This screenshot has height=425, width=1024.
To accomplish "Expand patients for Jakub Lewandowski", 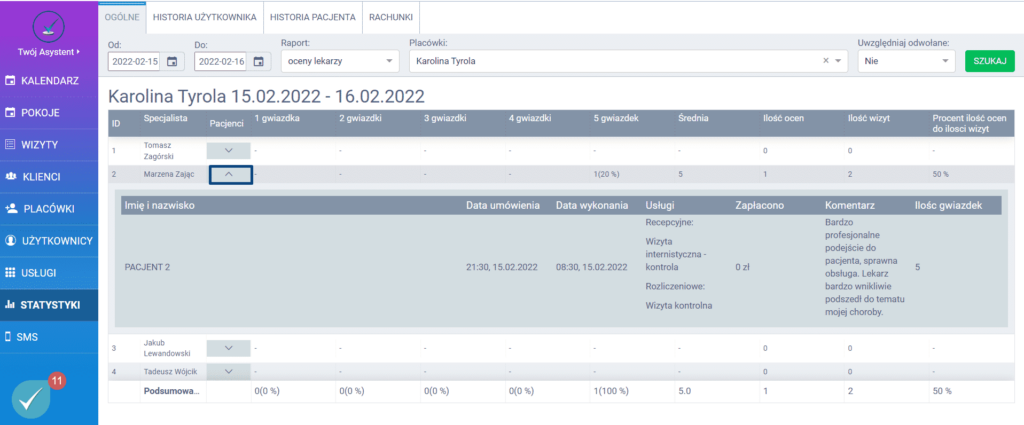I will (230, 348).
